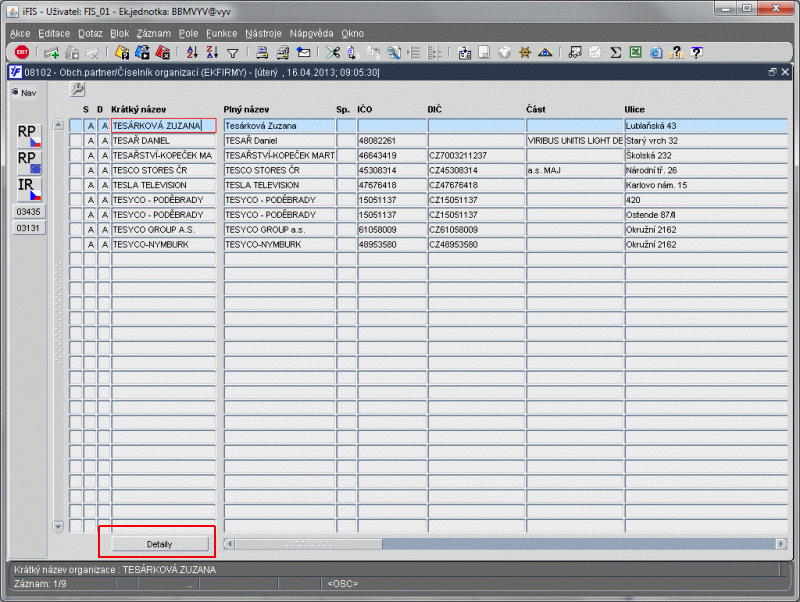
Task: Click the Internet Explorer browser icon
Action: 656,53
